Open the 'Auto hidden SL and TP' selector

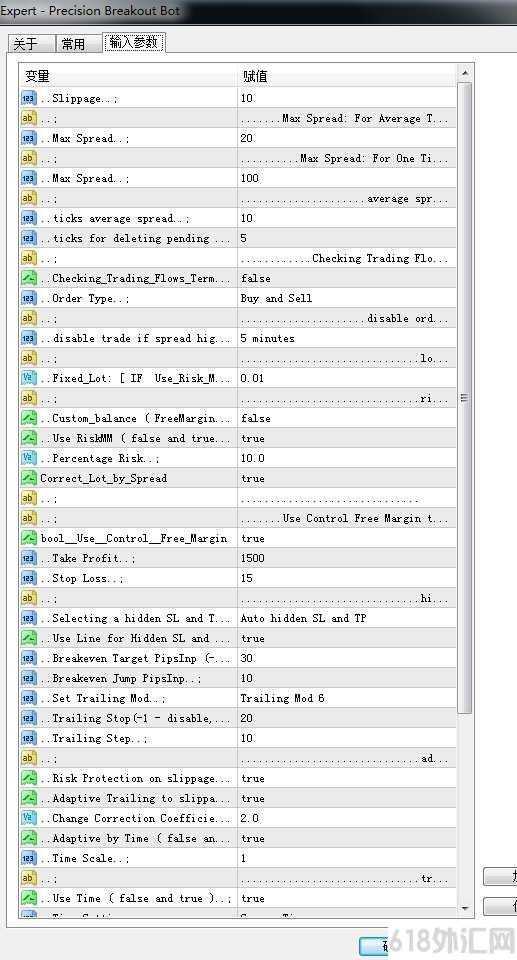click(347, 618)
